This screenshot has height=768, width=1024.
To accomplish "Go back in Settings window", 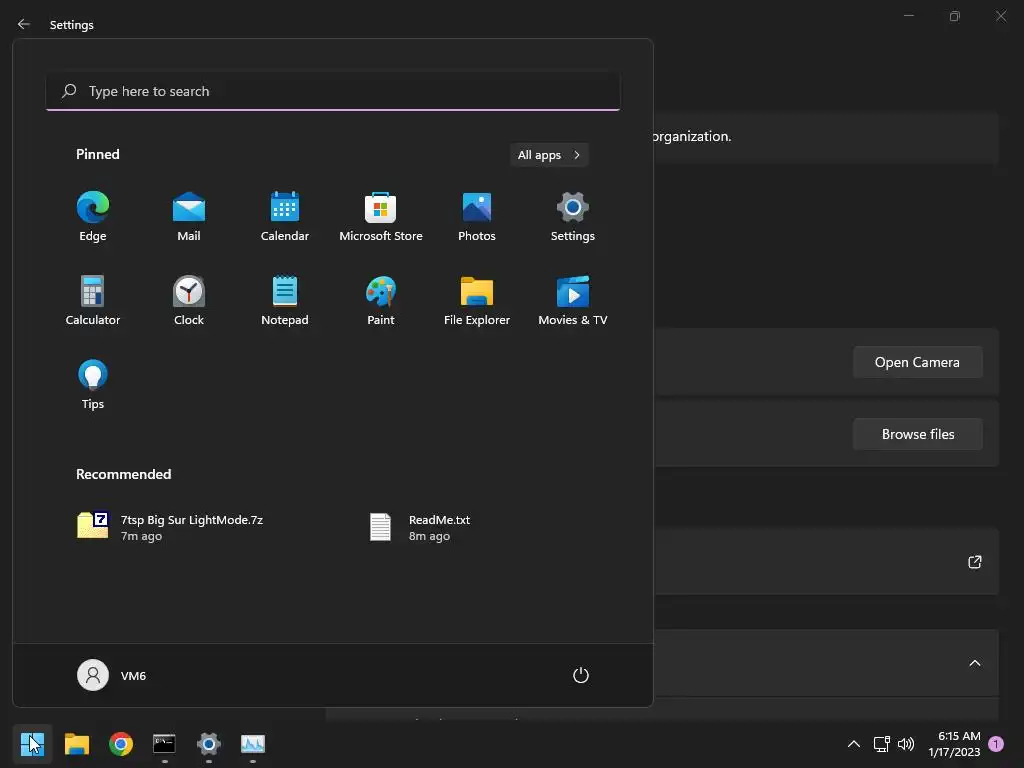I will click(24, 24).
